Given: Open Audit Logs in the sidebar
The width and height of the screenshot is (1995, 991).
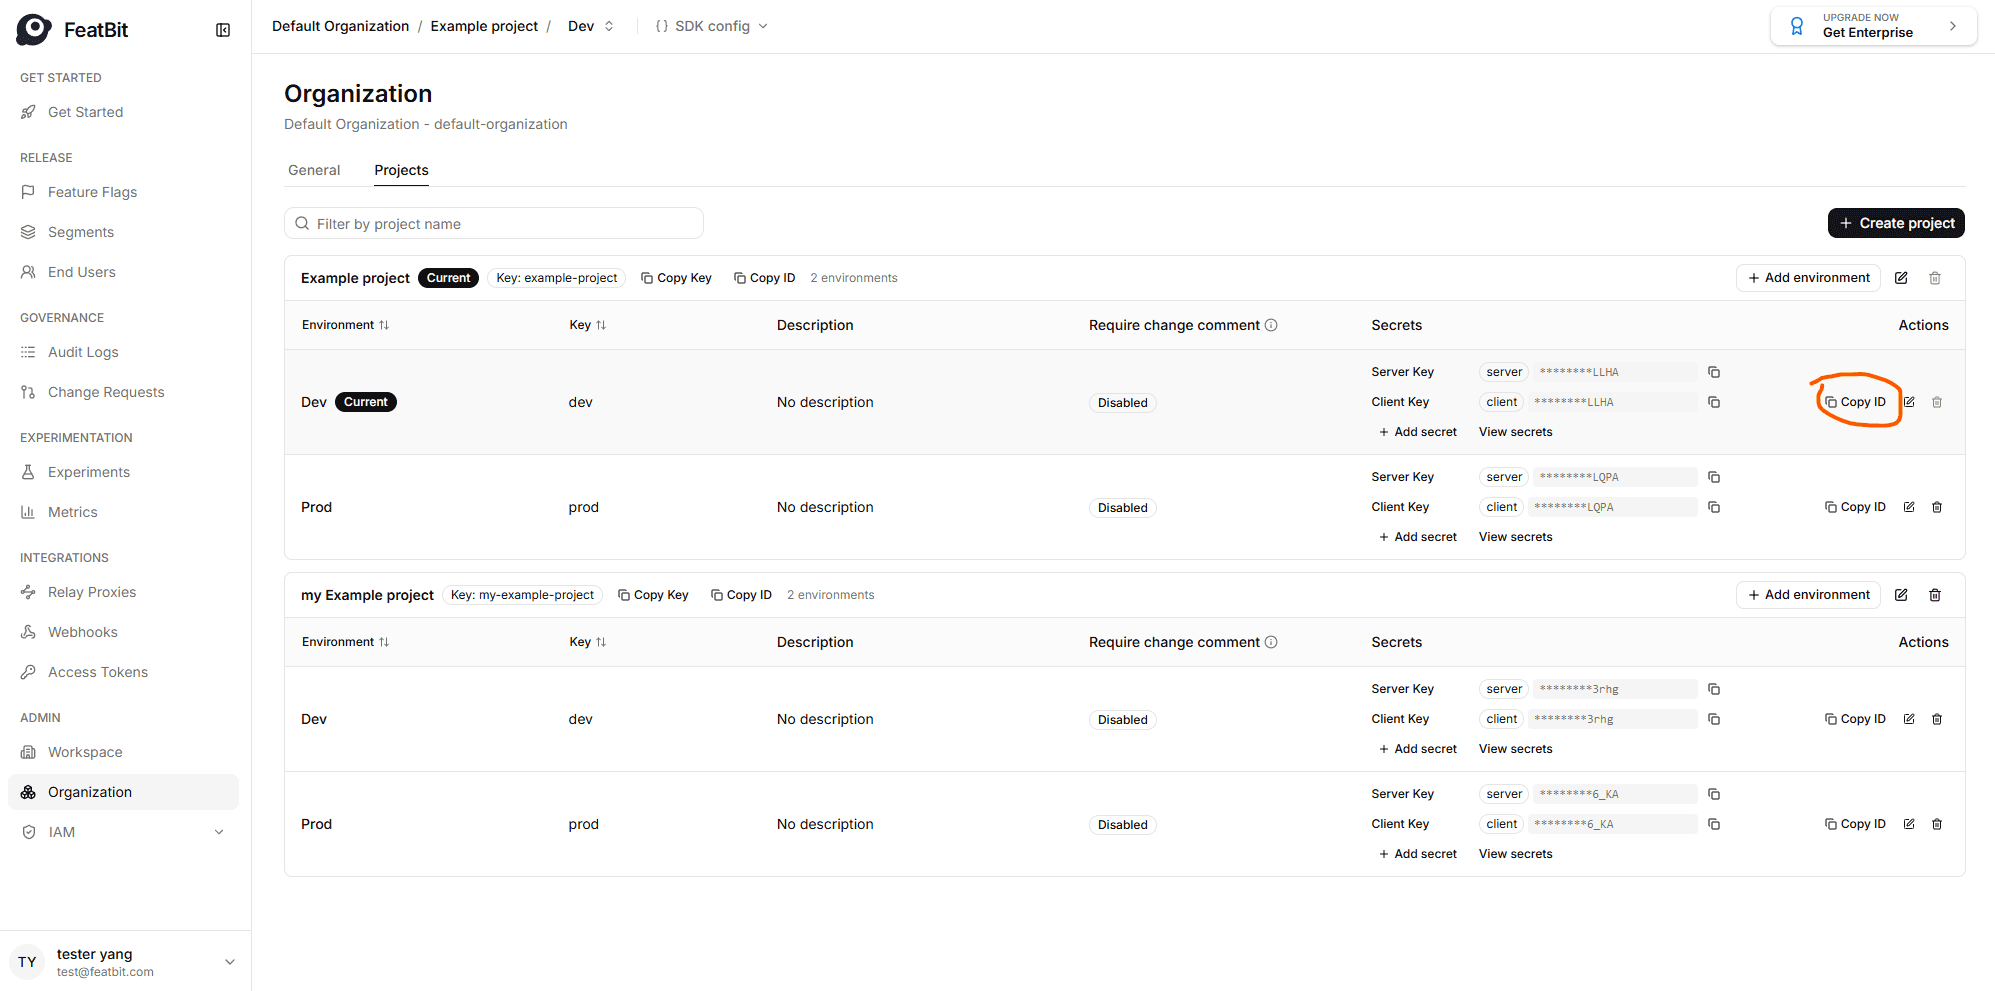Looking at the screenshot, I should pos(124,352).
